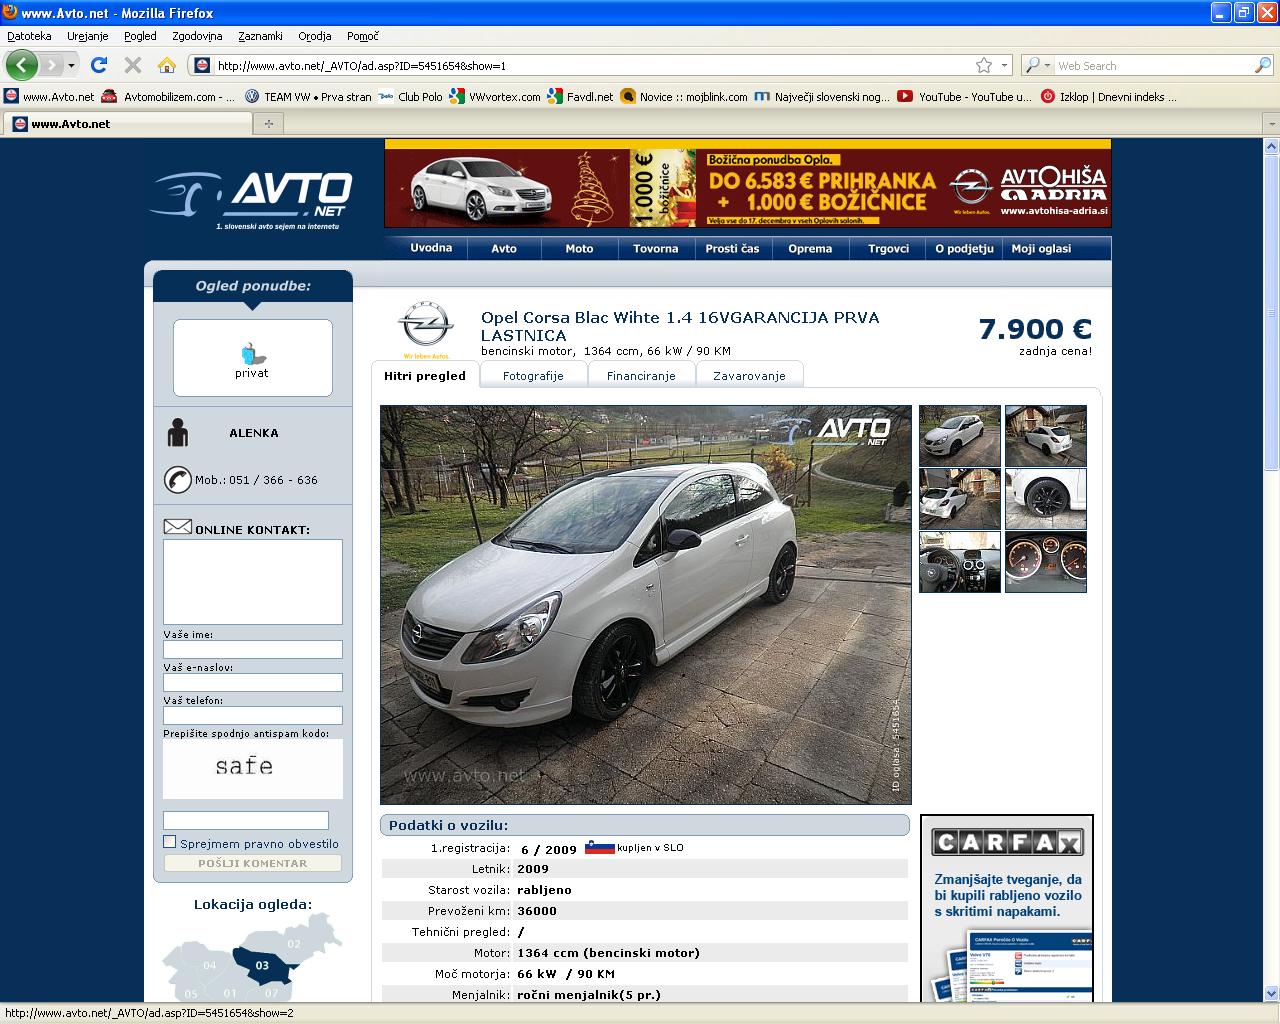Click the Stop loading icon

(x=133, y=65)
